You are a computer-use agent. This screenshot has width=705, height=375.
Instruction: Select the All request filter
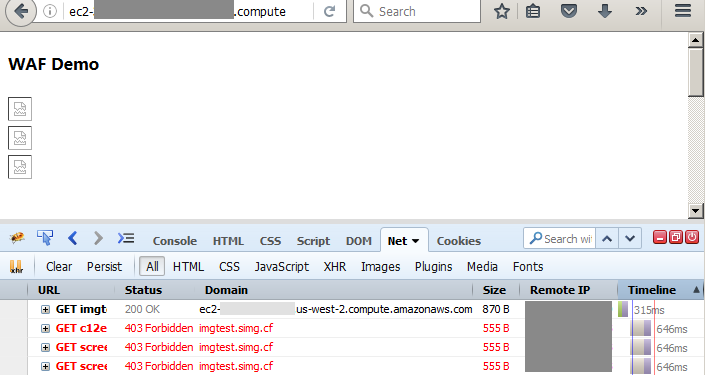[x=152, y=267]
